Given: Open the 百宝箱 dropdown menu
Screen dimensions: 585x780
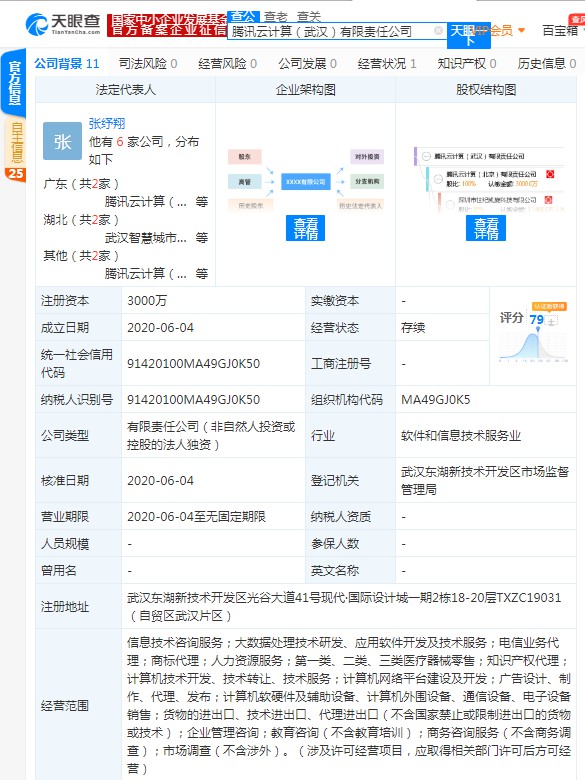Looking at the screenshot, I should click(x=563, y=31).
